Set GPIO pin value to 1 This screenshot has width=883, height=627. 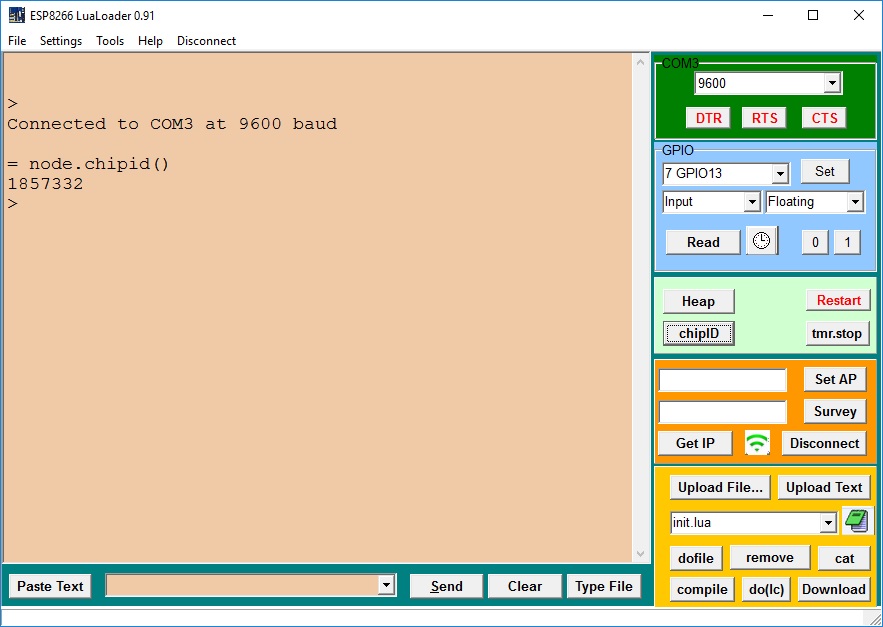pos(847,243)
